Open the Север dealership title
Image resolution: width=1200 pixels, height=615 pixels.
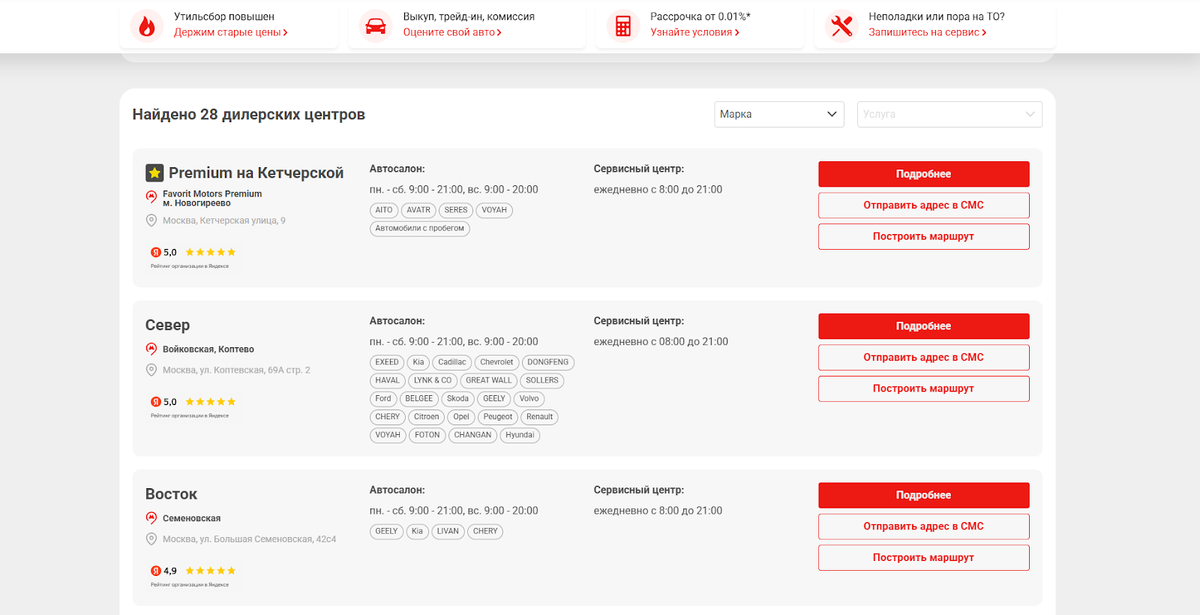tap(168, 325)
